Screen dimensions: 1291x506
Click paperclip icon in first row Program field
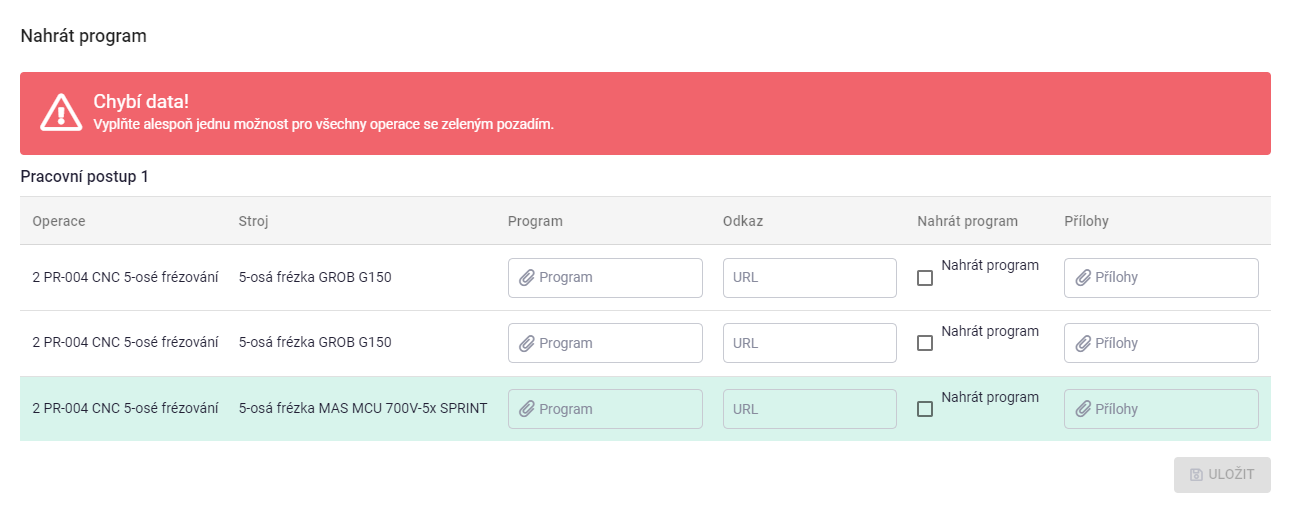click(x=527, y=278)
